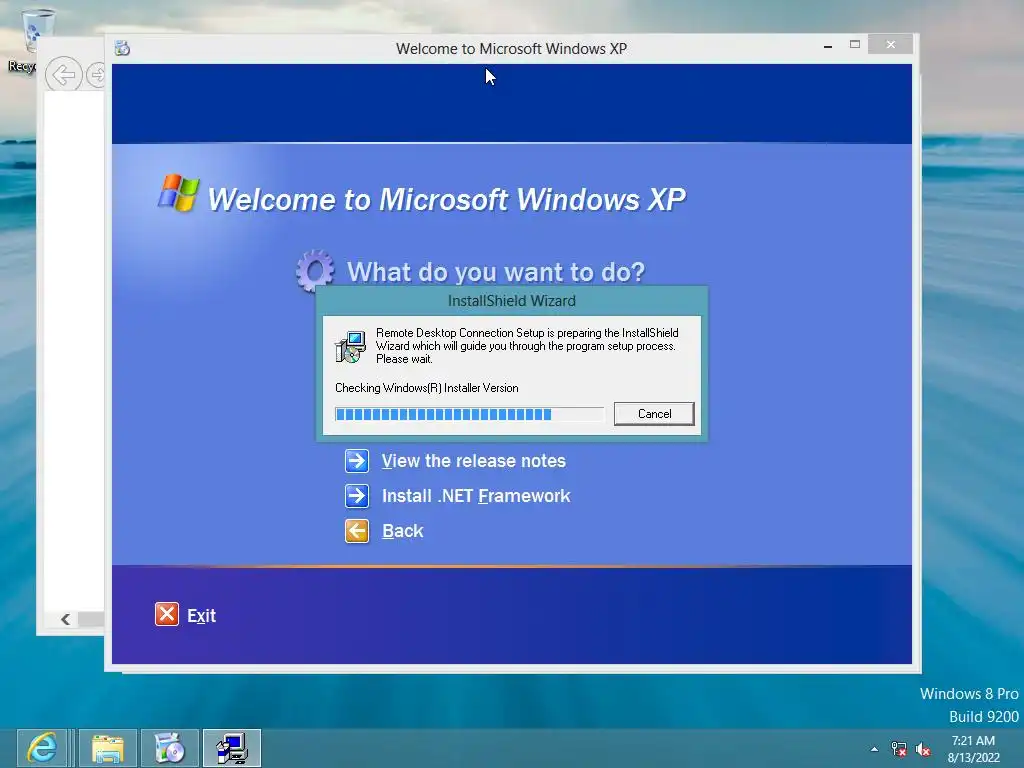Go Back to previous setup menu

click(402, 531)
